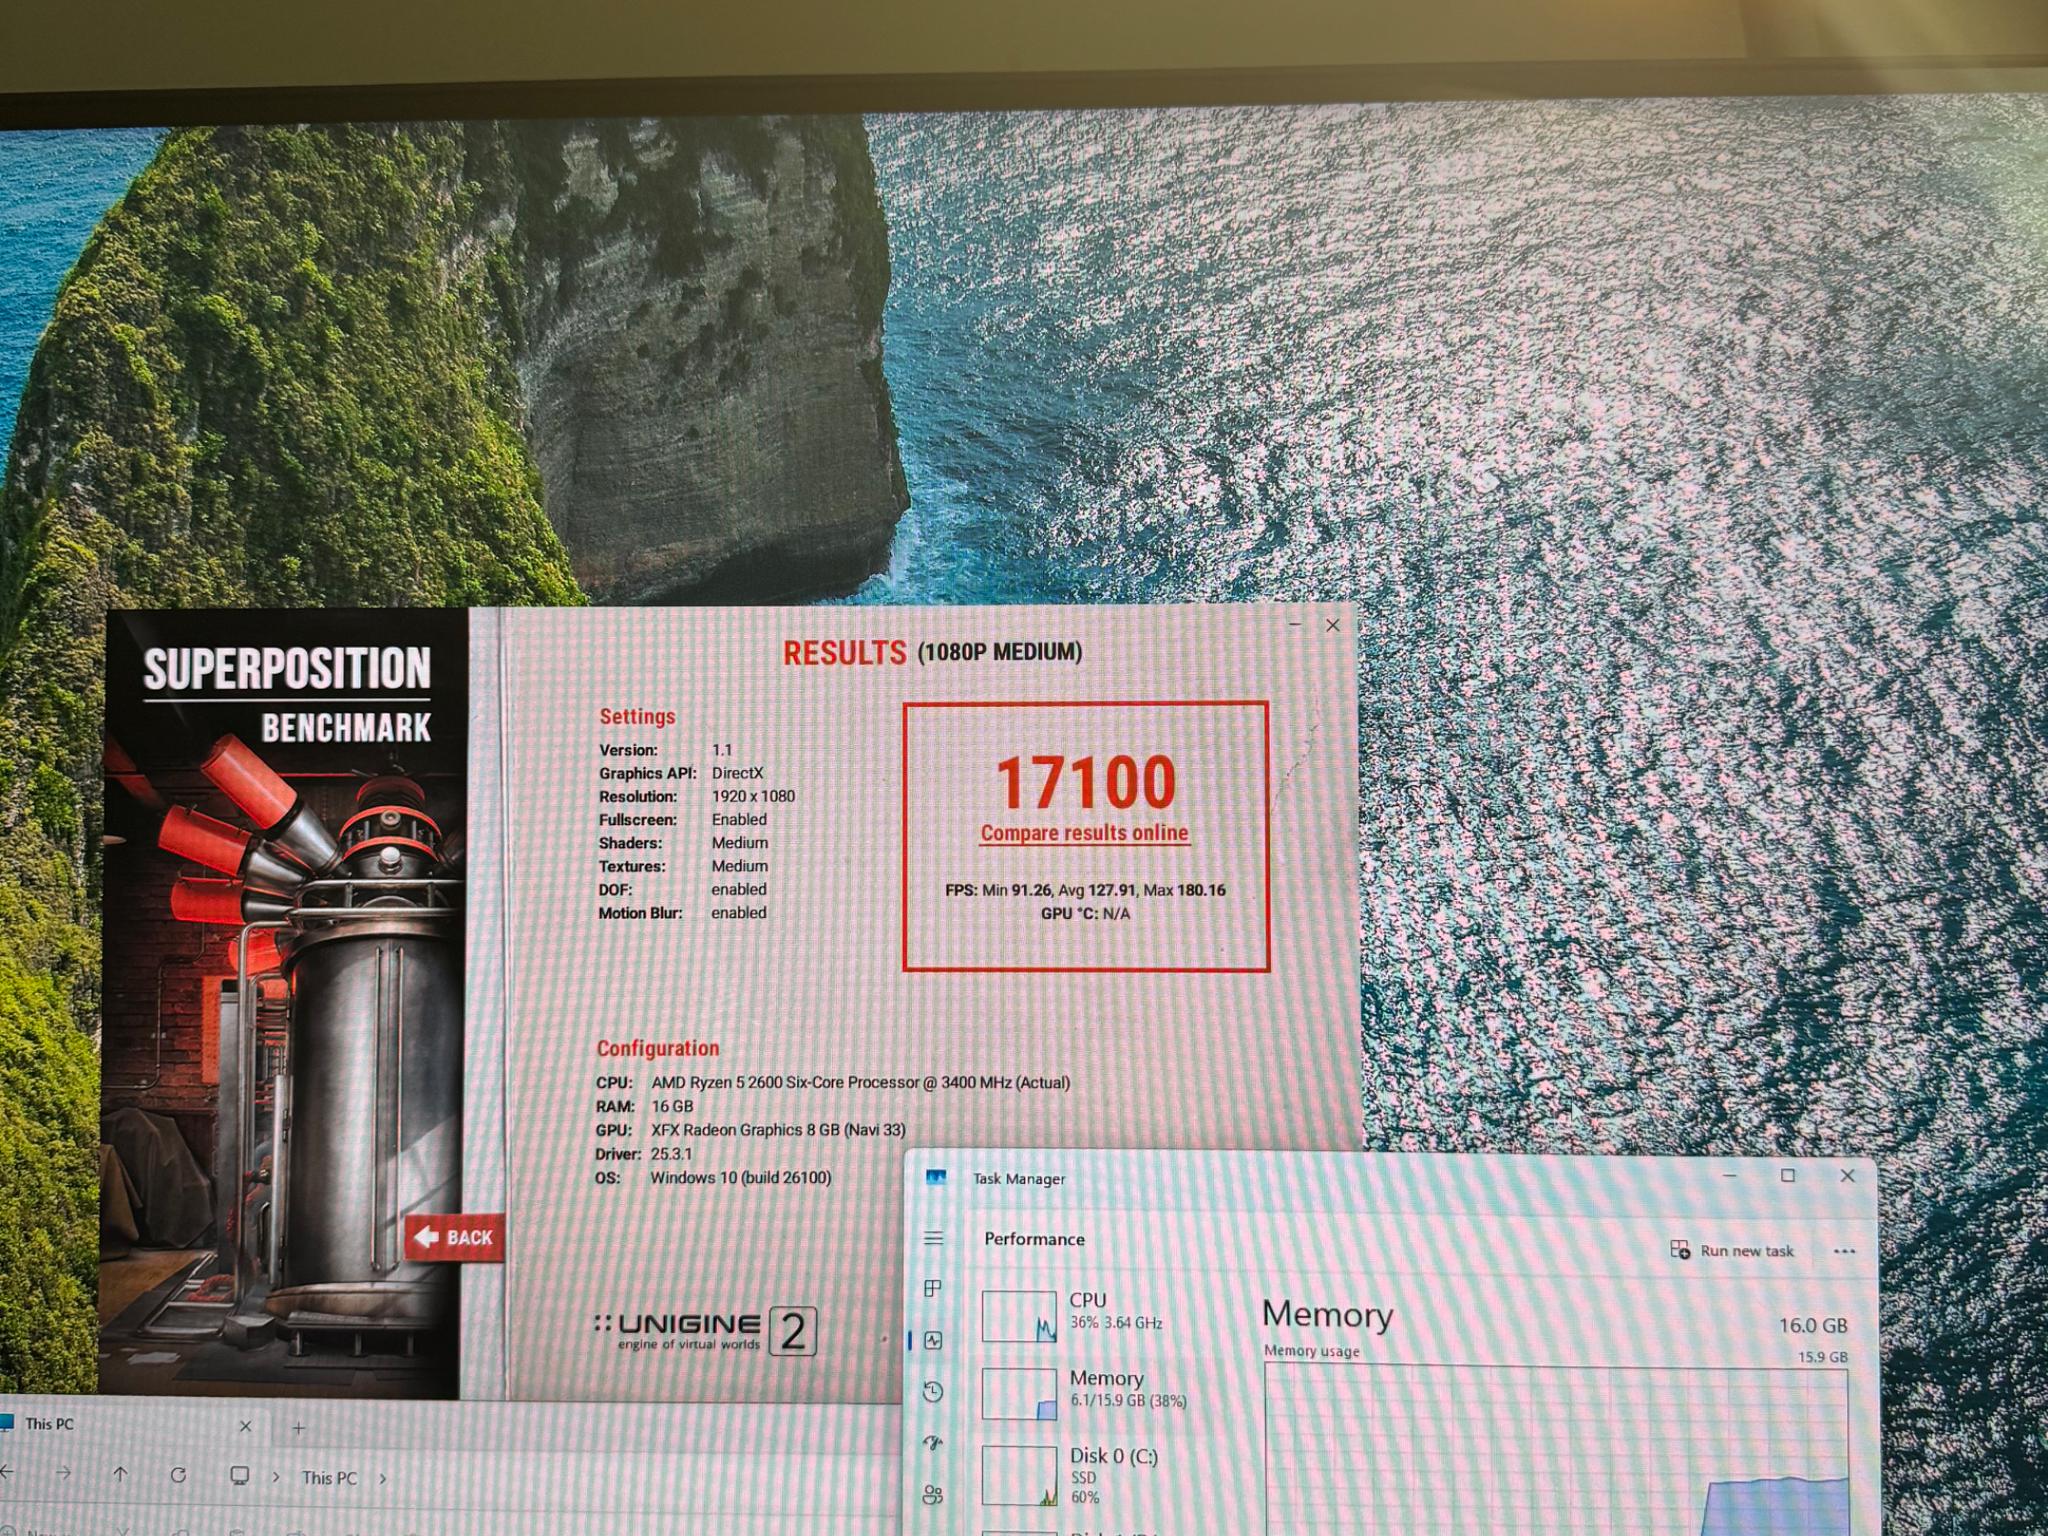
Task: Open Task Manager more options ellipsis
Action: coord(1845,1251)
